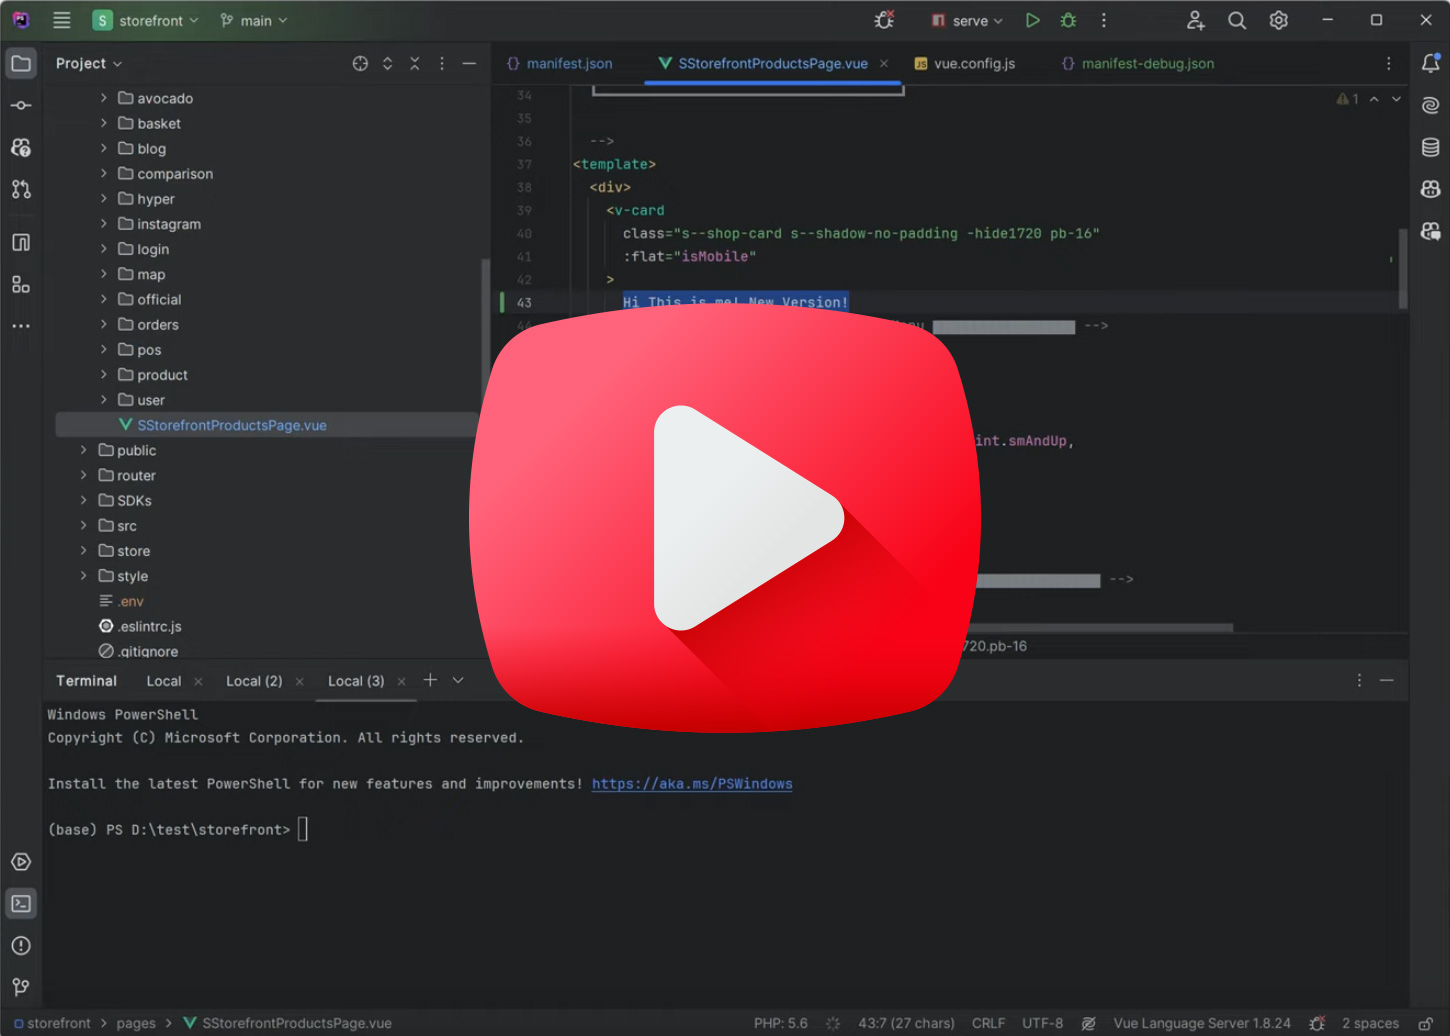This screenshot has width=1450, height=1036.
Task: Open the Commit tool window
Action: click(x=21, y=105)
